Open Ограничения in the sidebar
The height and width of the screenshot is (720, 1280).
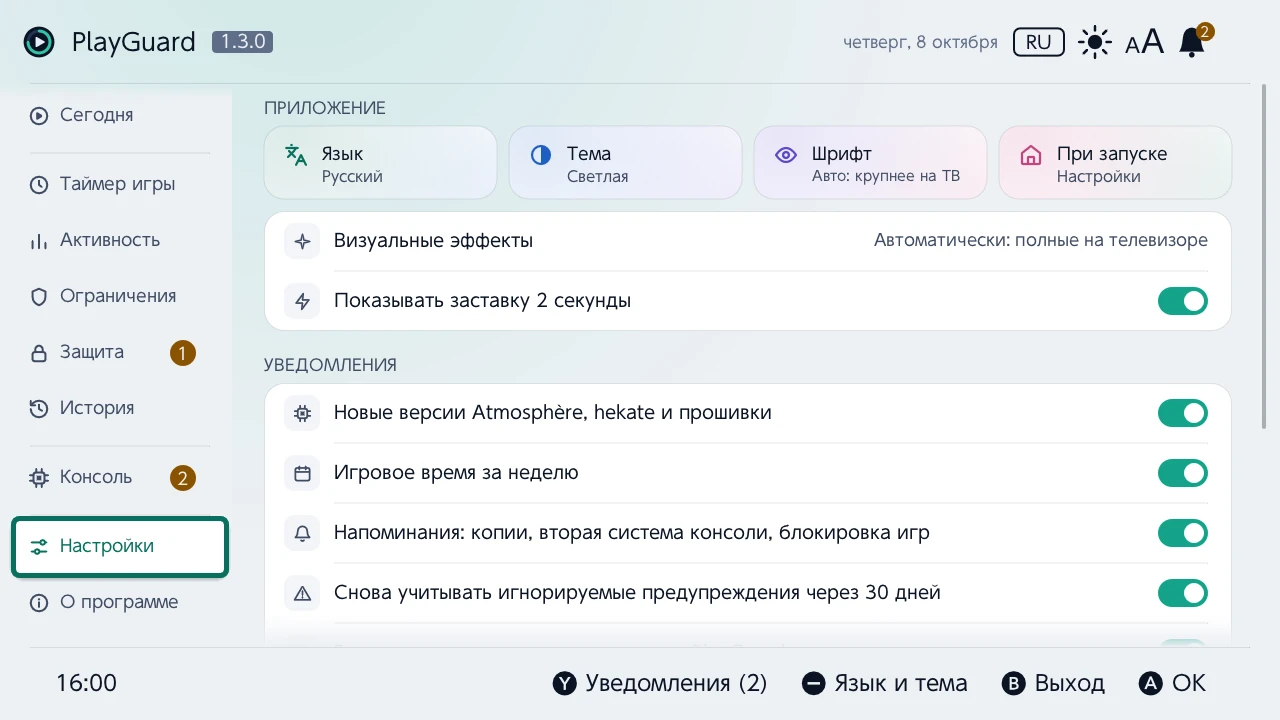coord(120,296)
